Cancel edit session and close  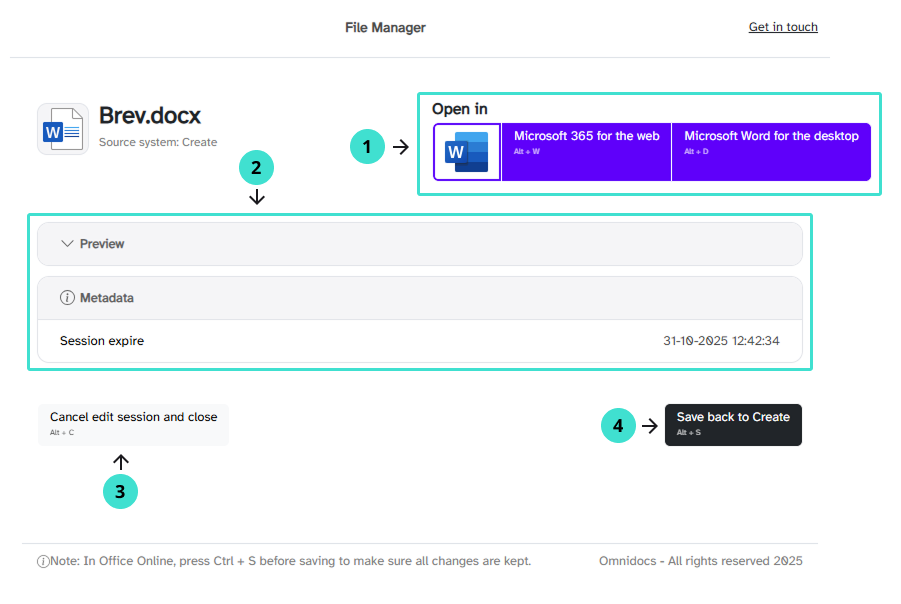tap(133, 424)
